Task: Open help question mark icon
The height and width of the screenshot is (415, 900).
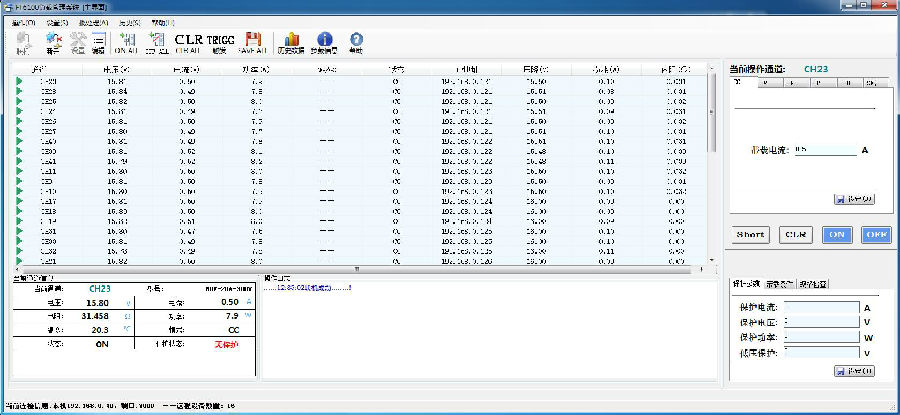Action: click(356, 41)
